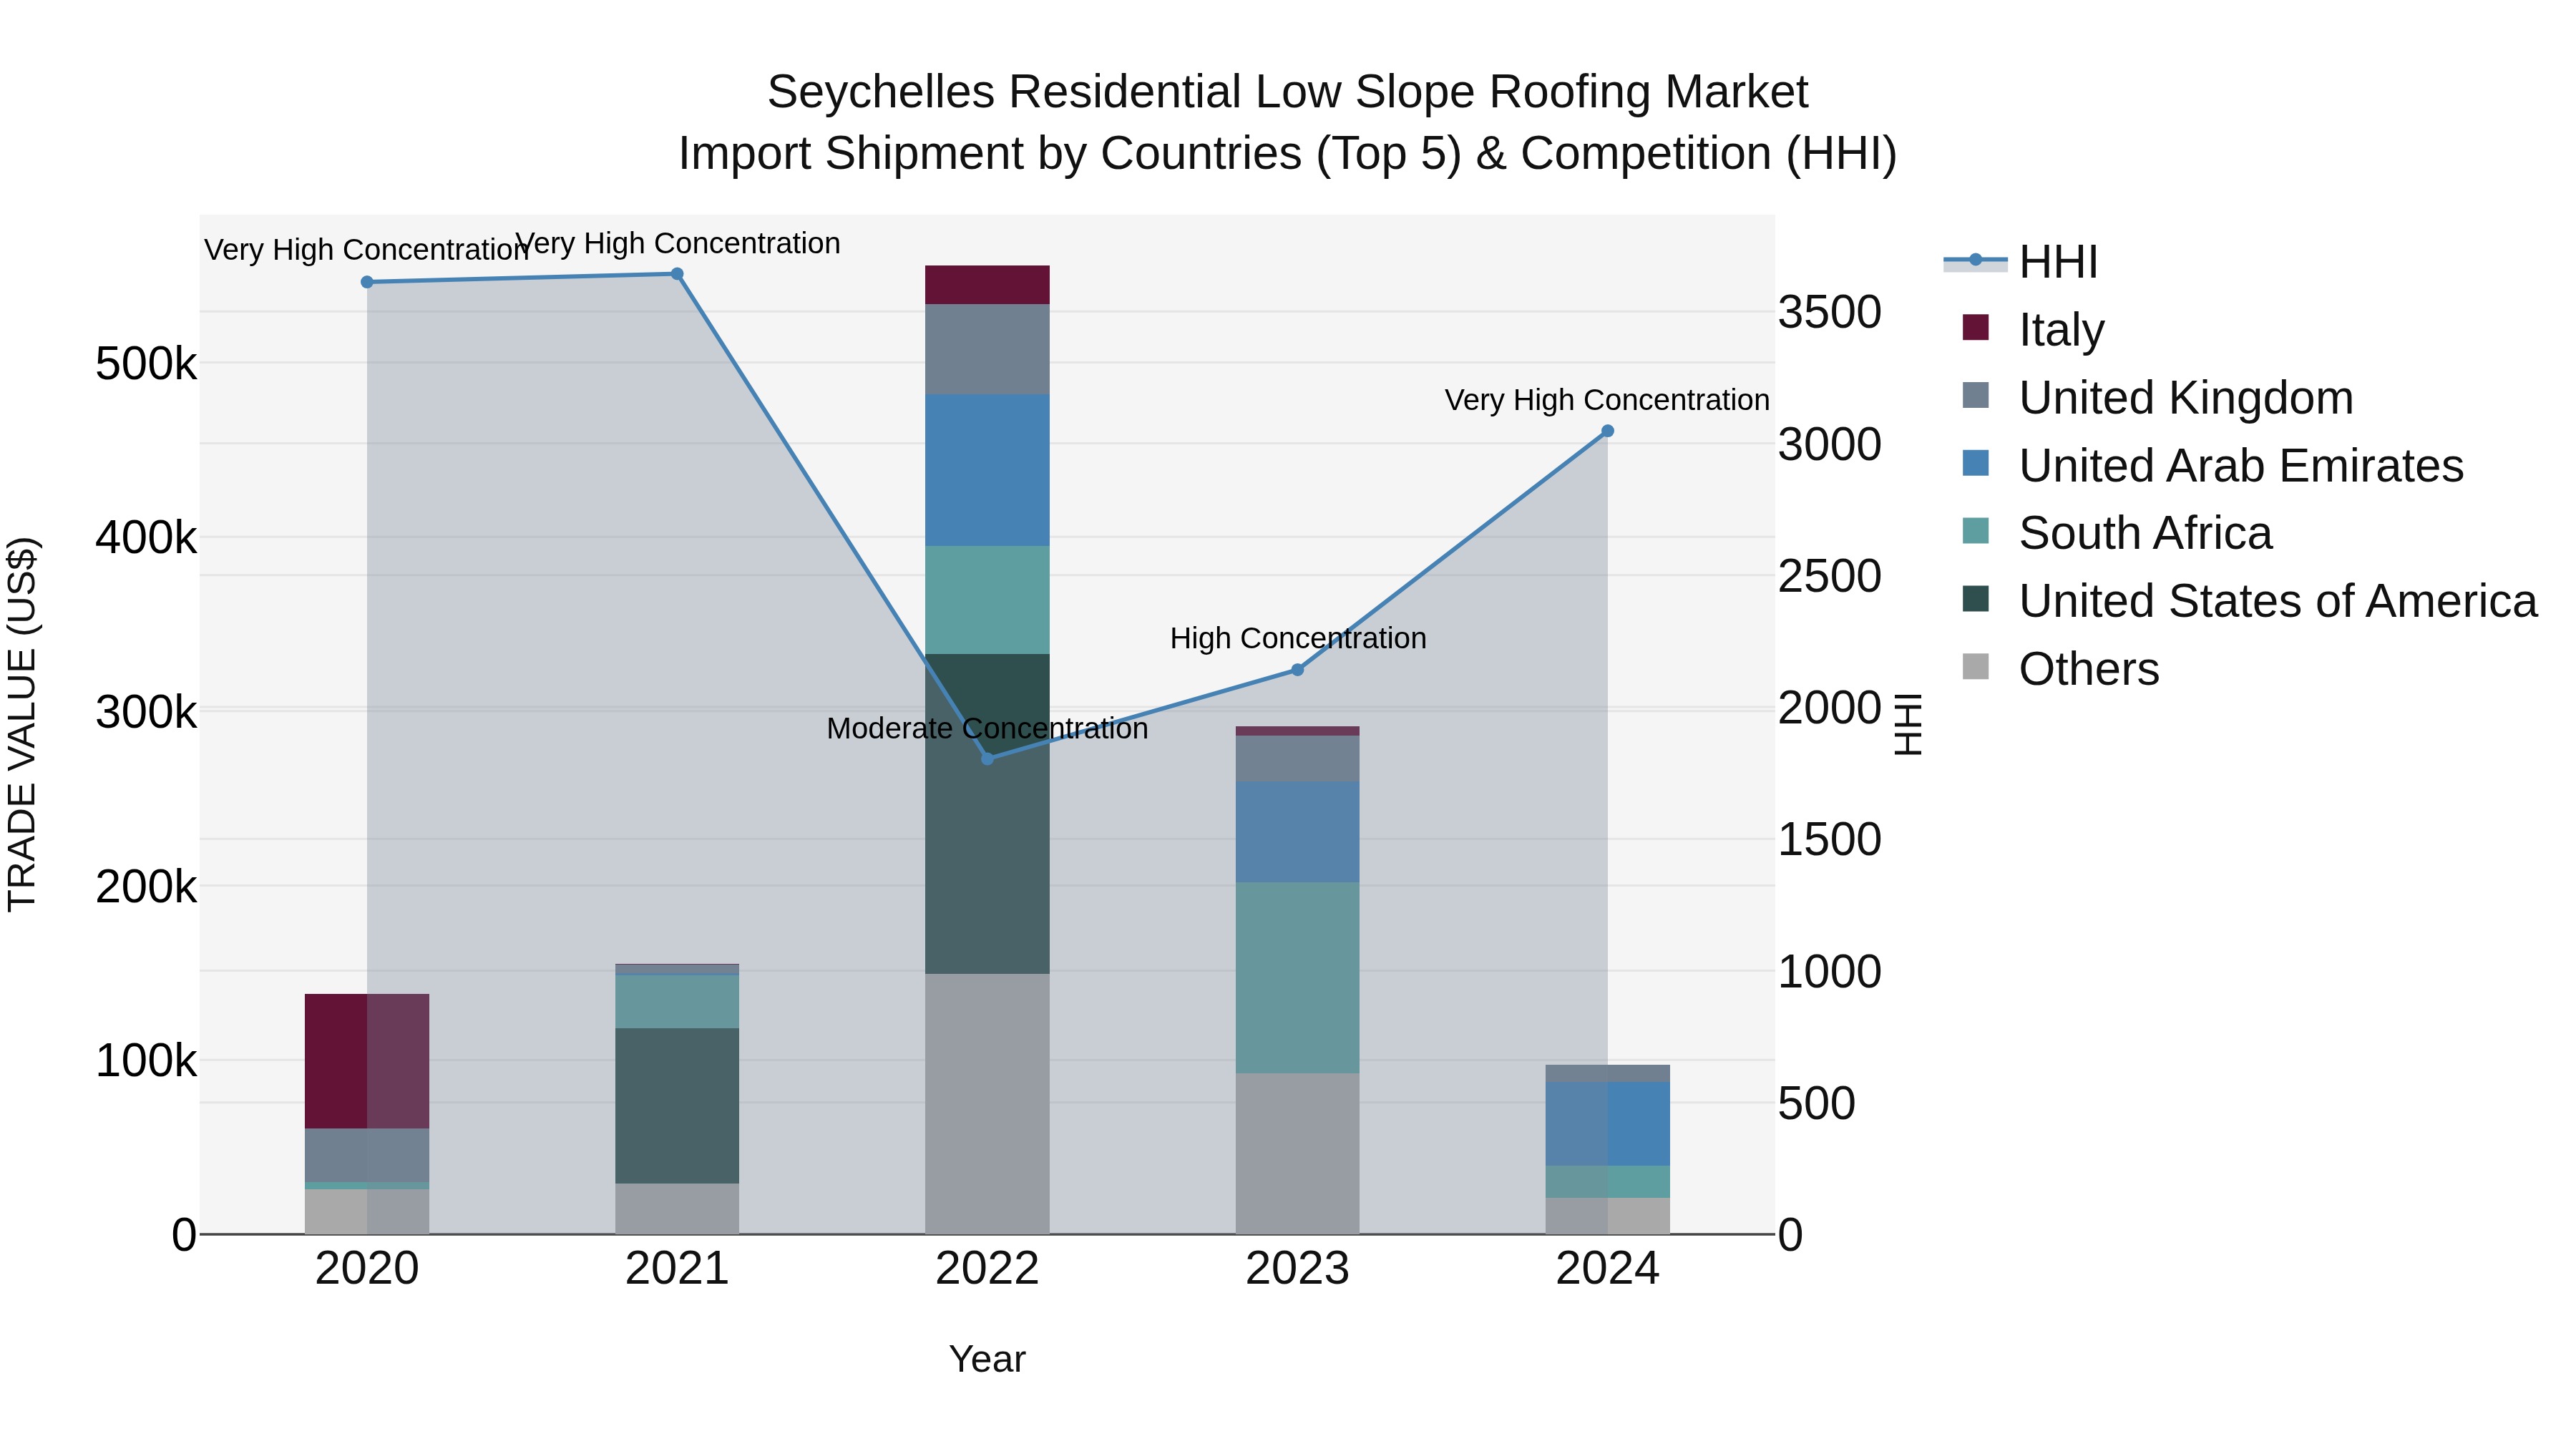Click the 'High Concentration' label near 2023

click(1298, 638)
